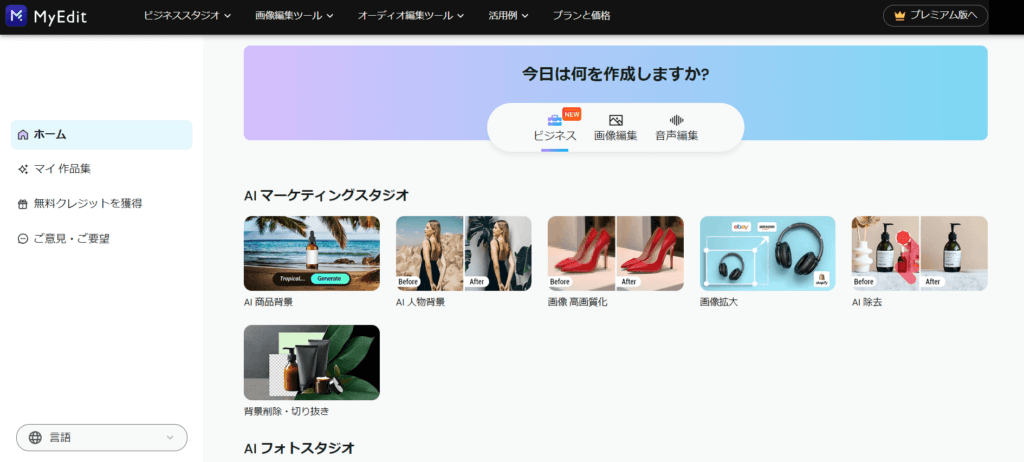Switch to the ビジネス tab
1024x462 pixels.
coord(554,128)
